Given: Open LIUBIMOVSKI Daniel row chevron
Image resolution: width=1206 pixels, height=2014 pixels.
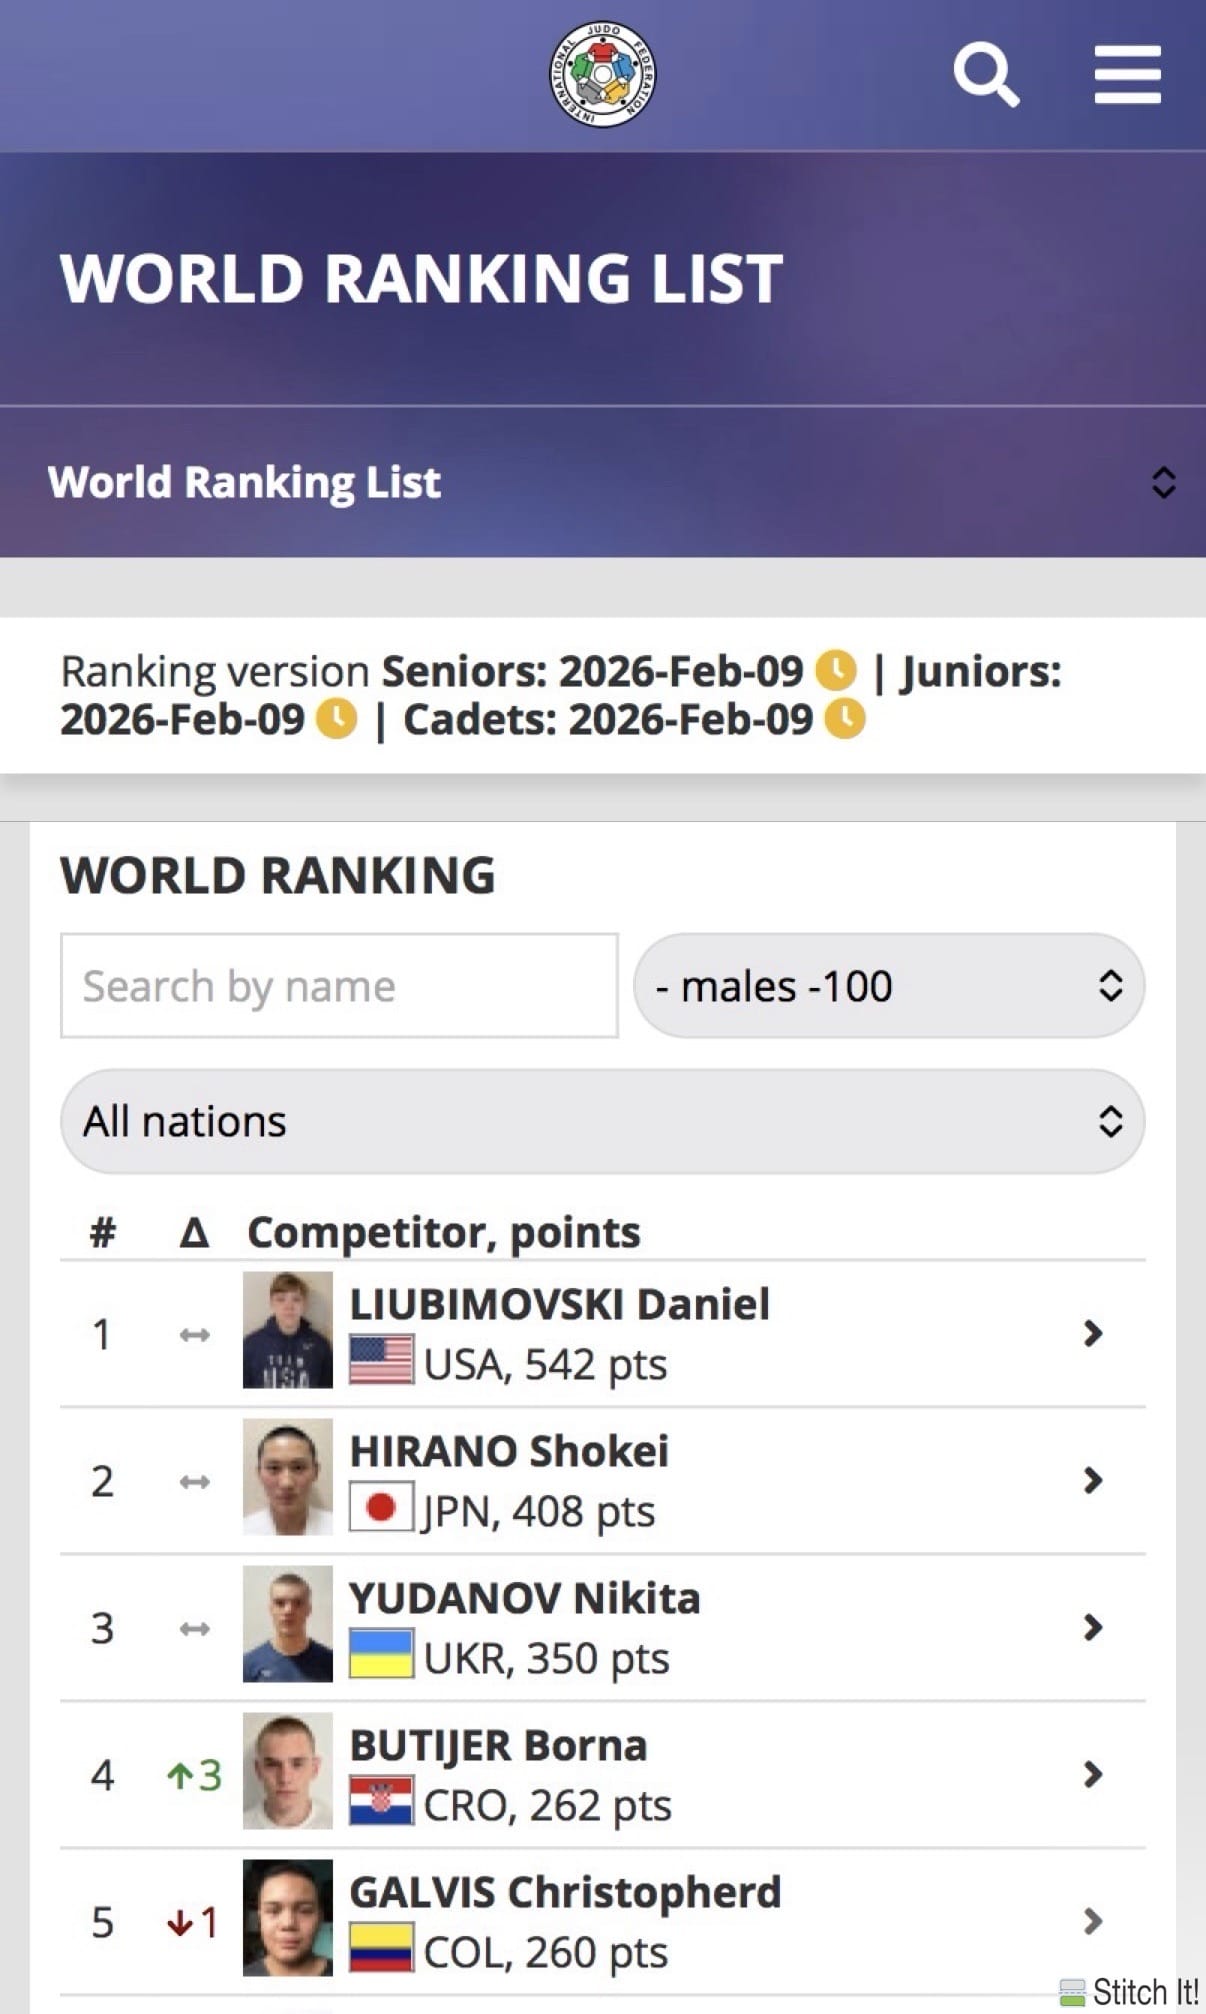Looking at the screenshot, I should (1092, 1333).
